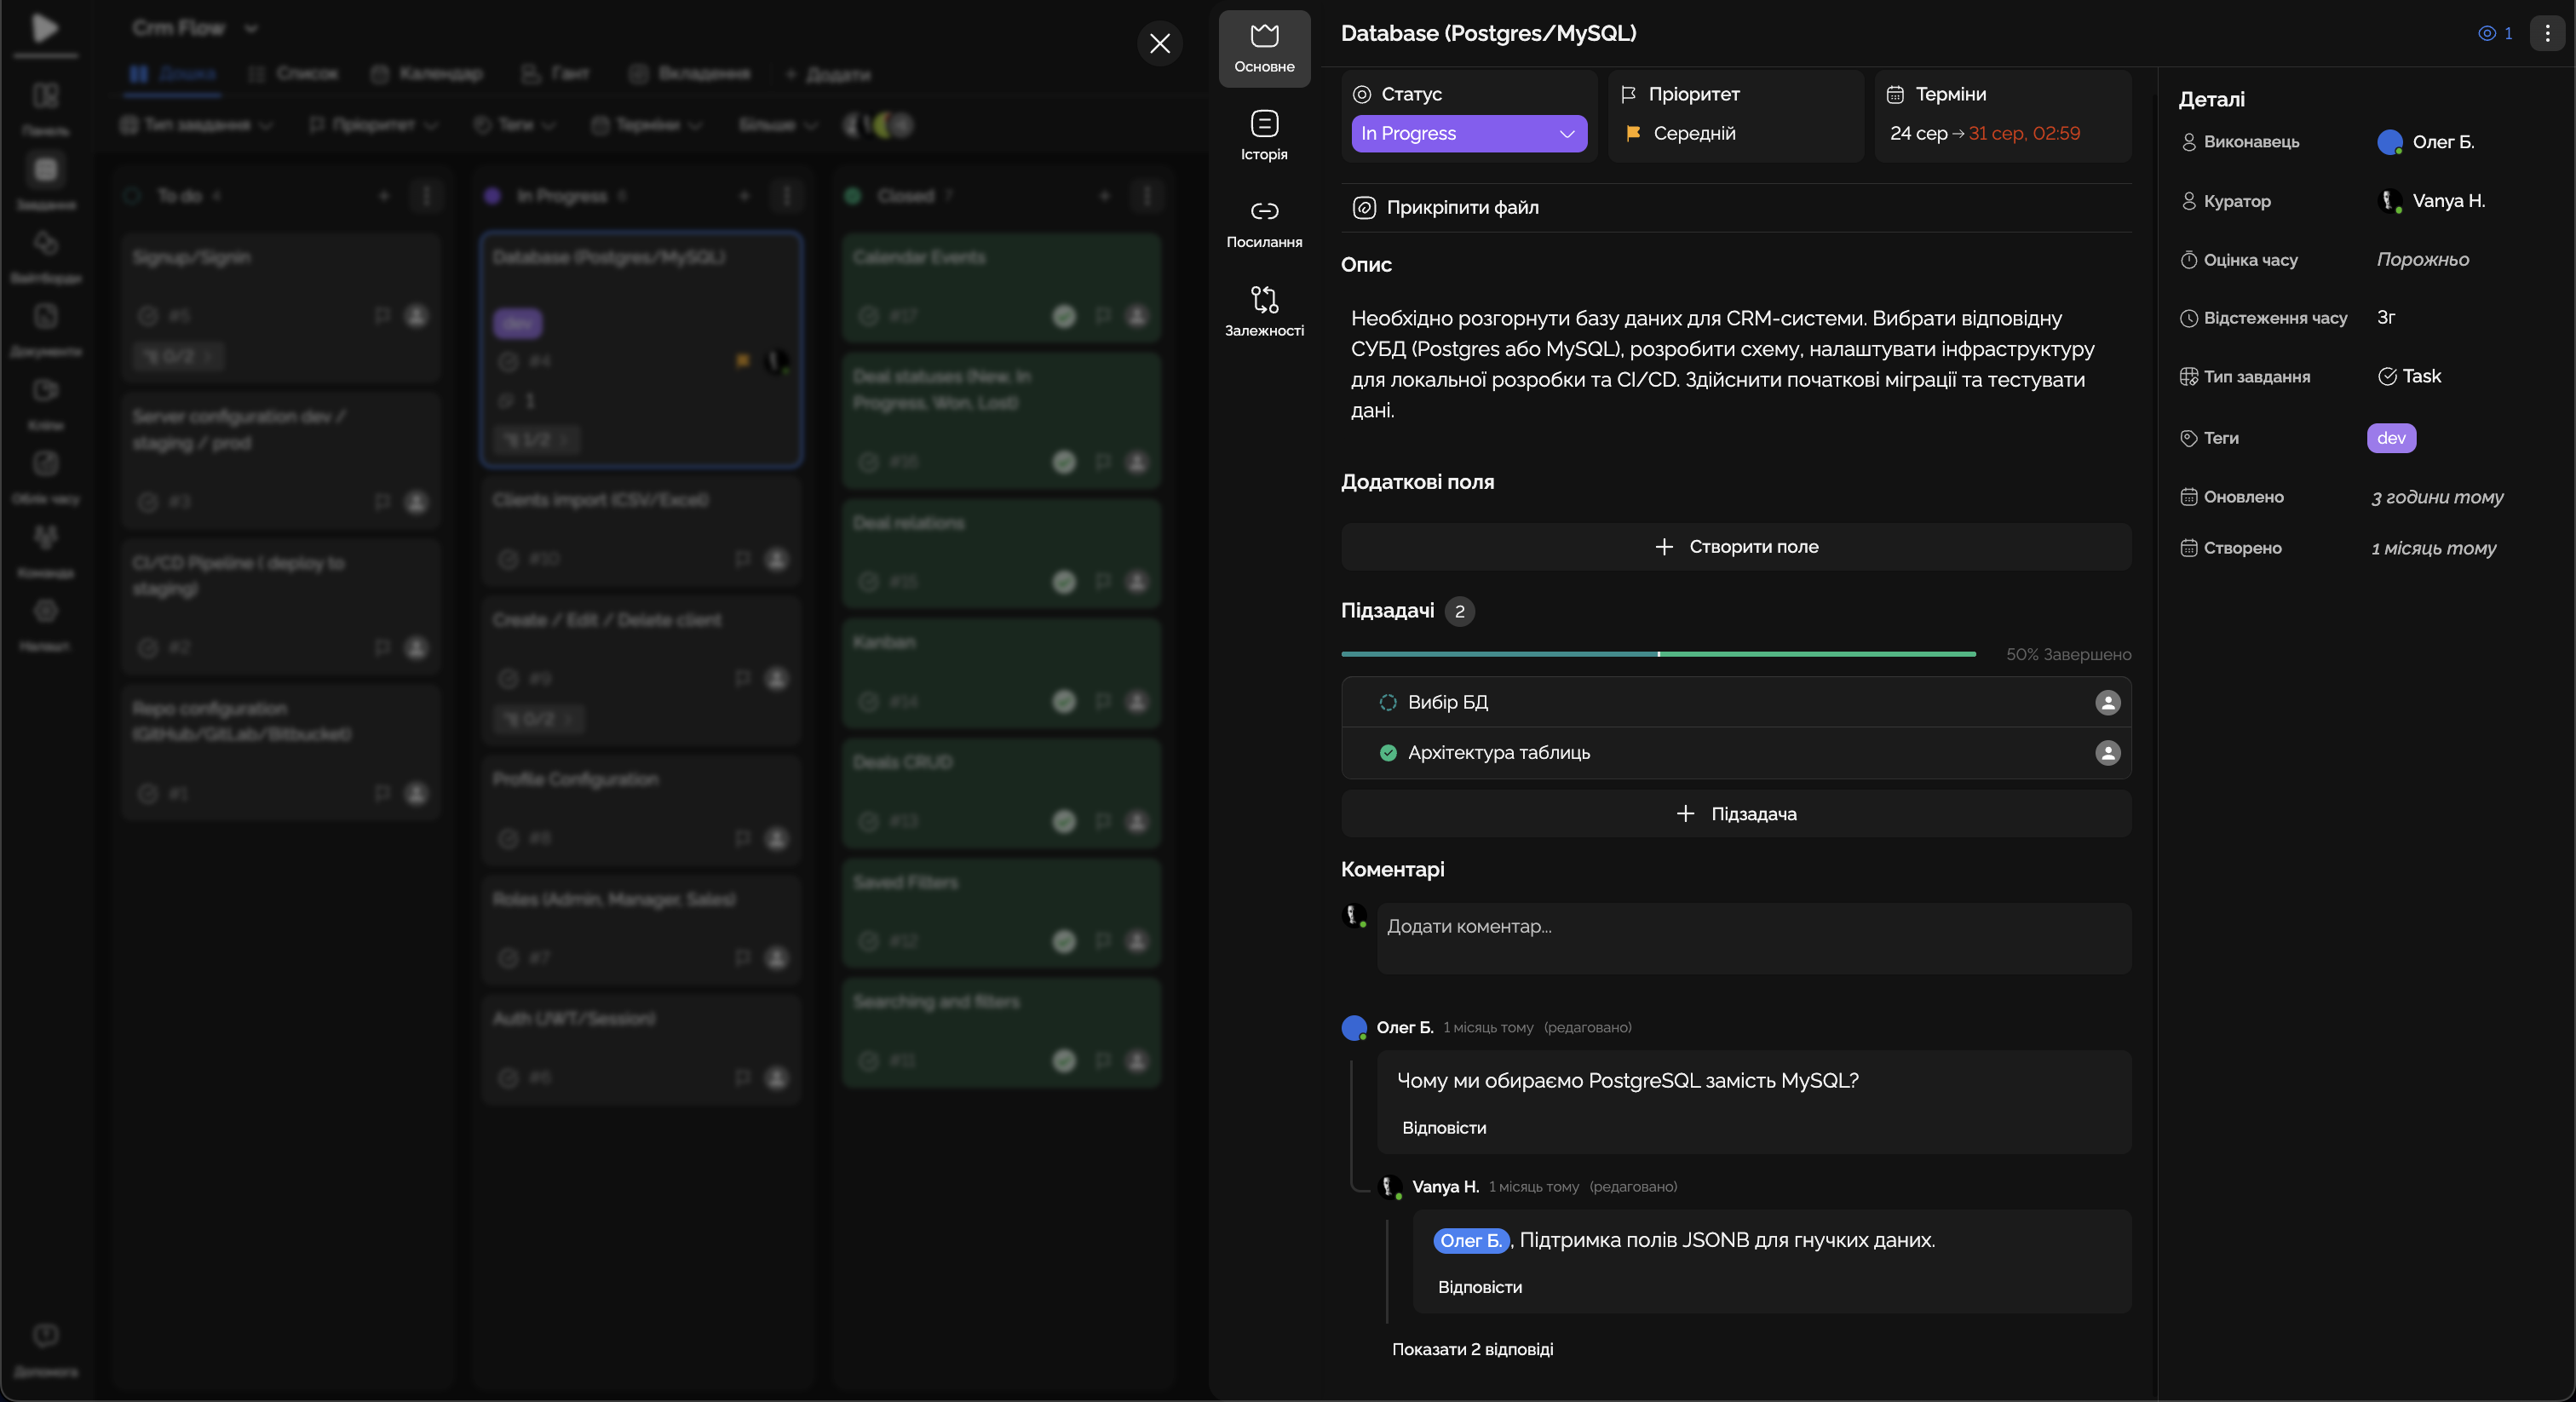Click the orange priority flag Середній
The height and width of the screenshot is (1402, 2576).
[1633, 133]
